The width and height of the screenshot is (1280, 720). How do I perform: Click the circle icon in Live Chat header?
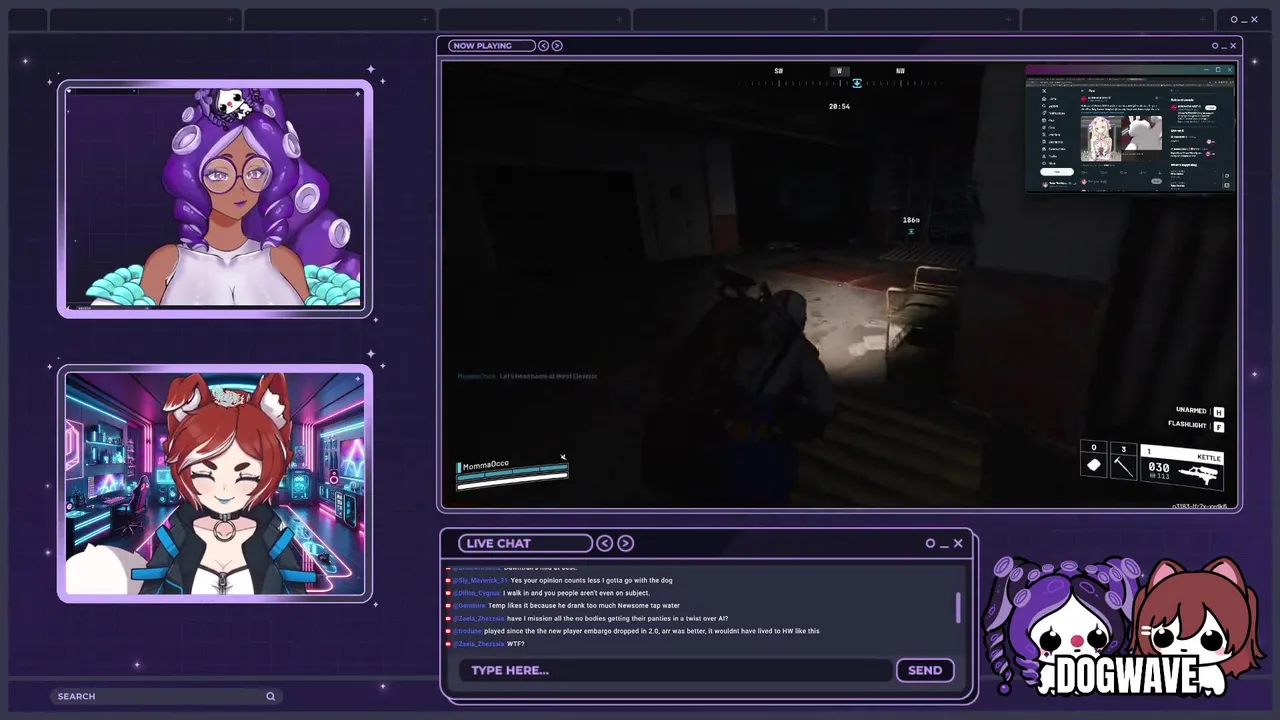pos(930,543)
